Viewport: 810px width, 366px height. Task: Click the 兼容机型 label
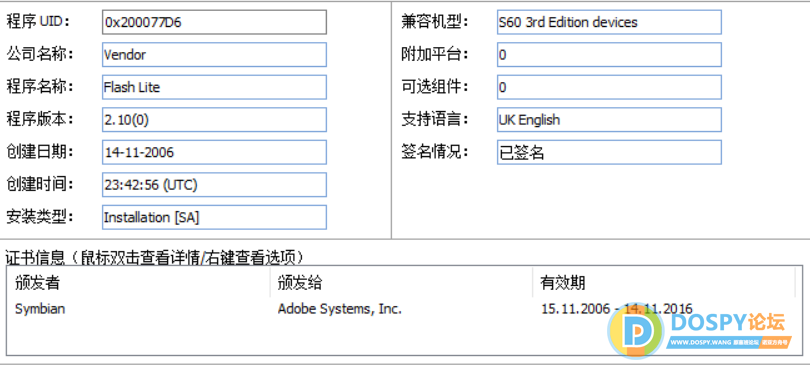[434, 22]
